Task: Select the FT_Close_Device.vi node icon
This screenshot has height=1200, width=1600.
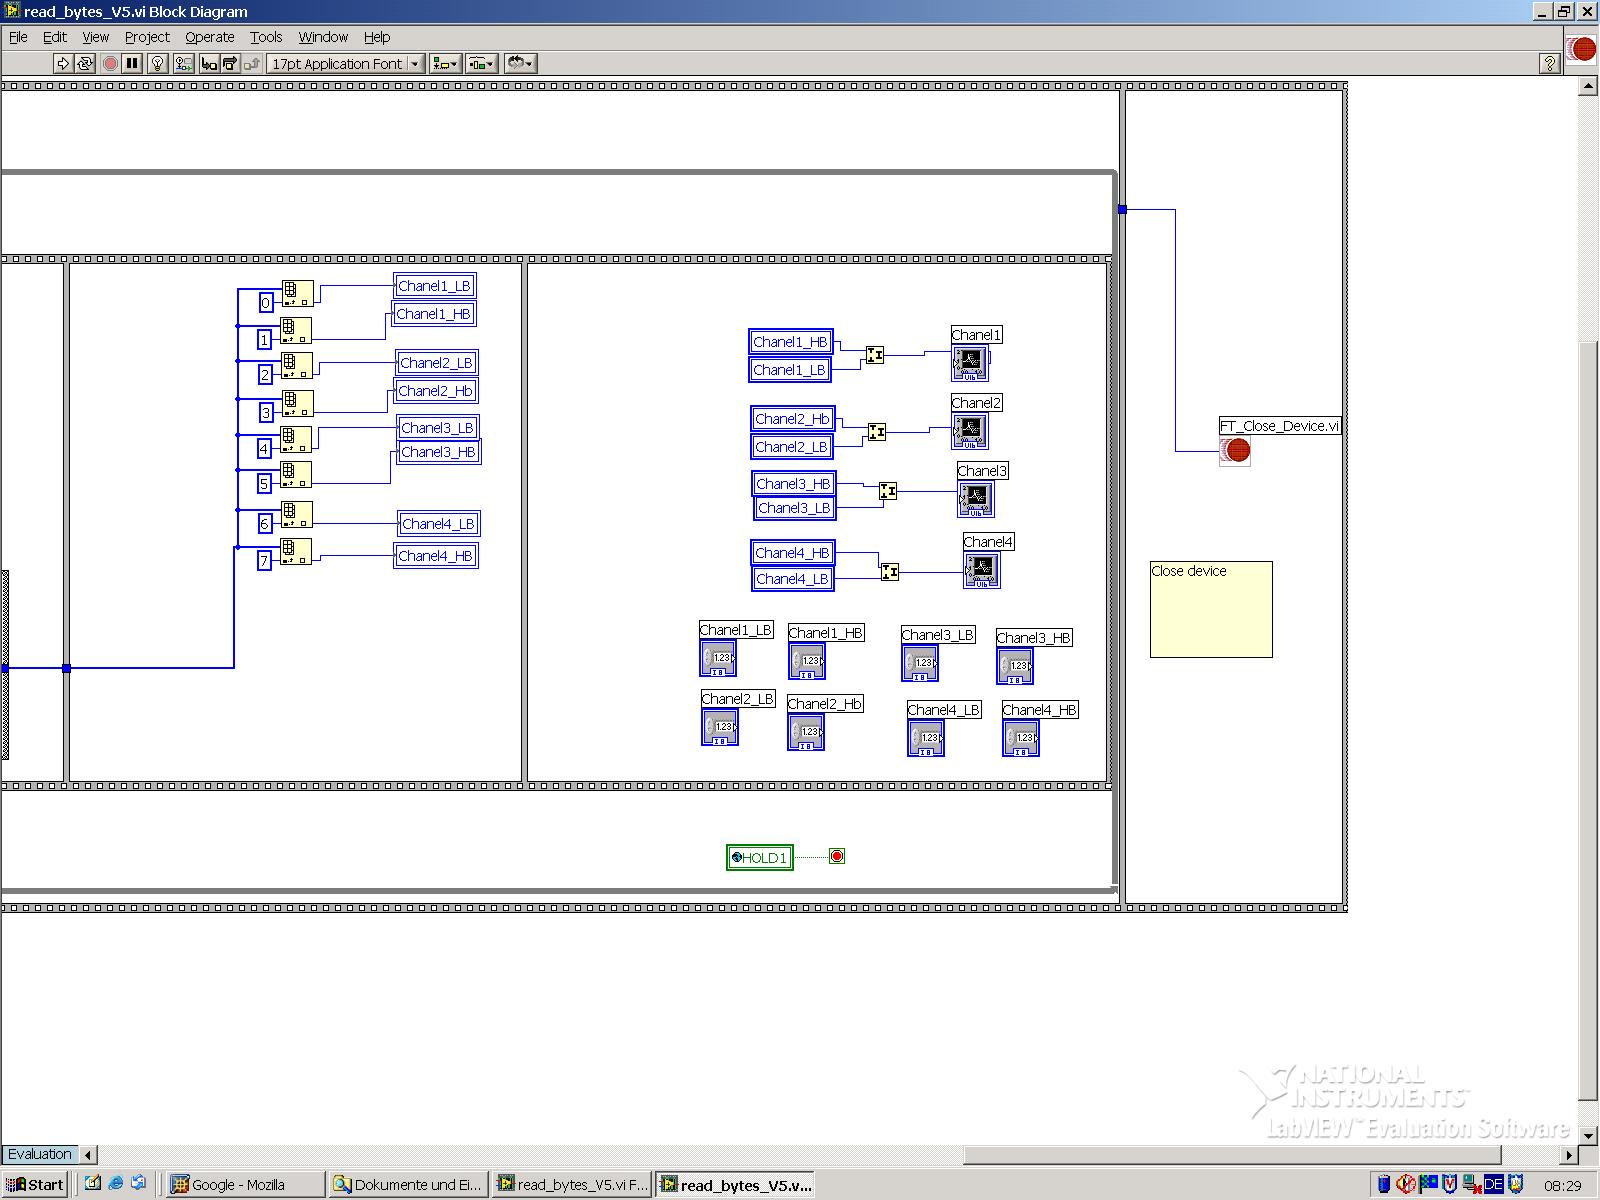Action: point(1235,451)
